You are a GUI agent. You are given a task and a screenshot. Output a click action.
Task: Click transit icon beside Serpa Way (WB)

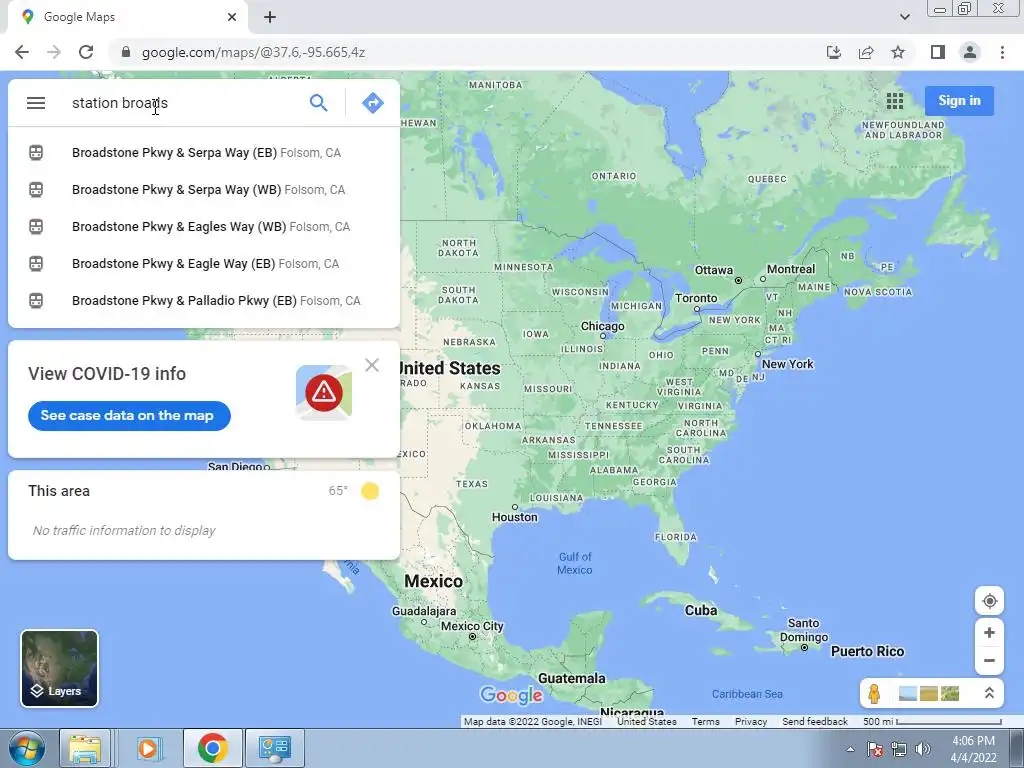coord(36,190)
